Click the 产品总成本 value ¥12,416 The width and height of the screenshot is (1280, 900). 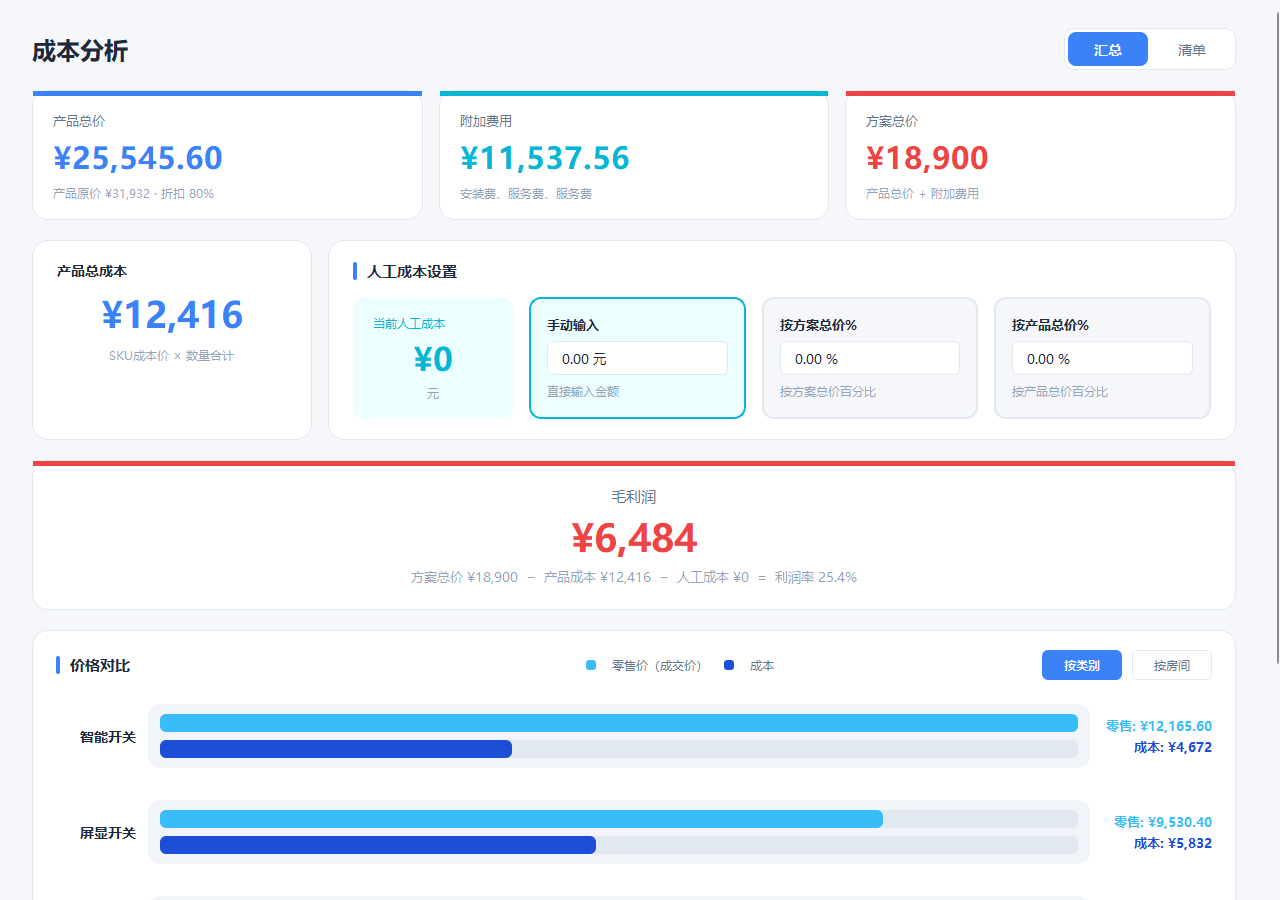coord(172,315)
